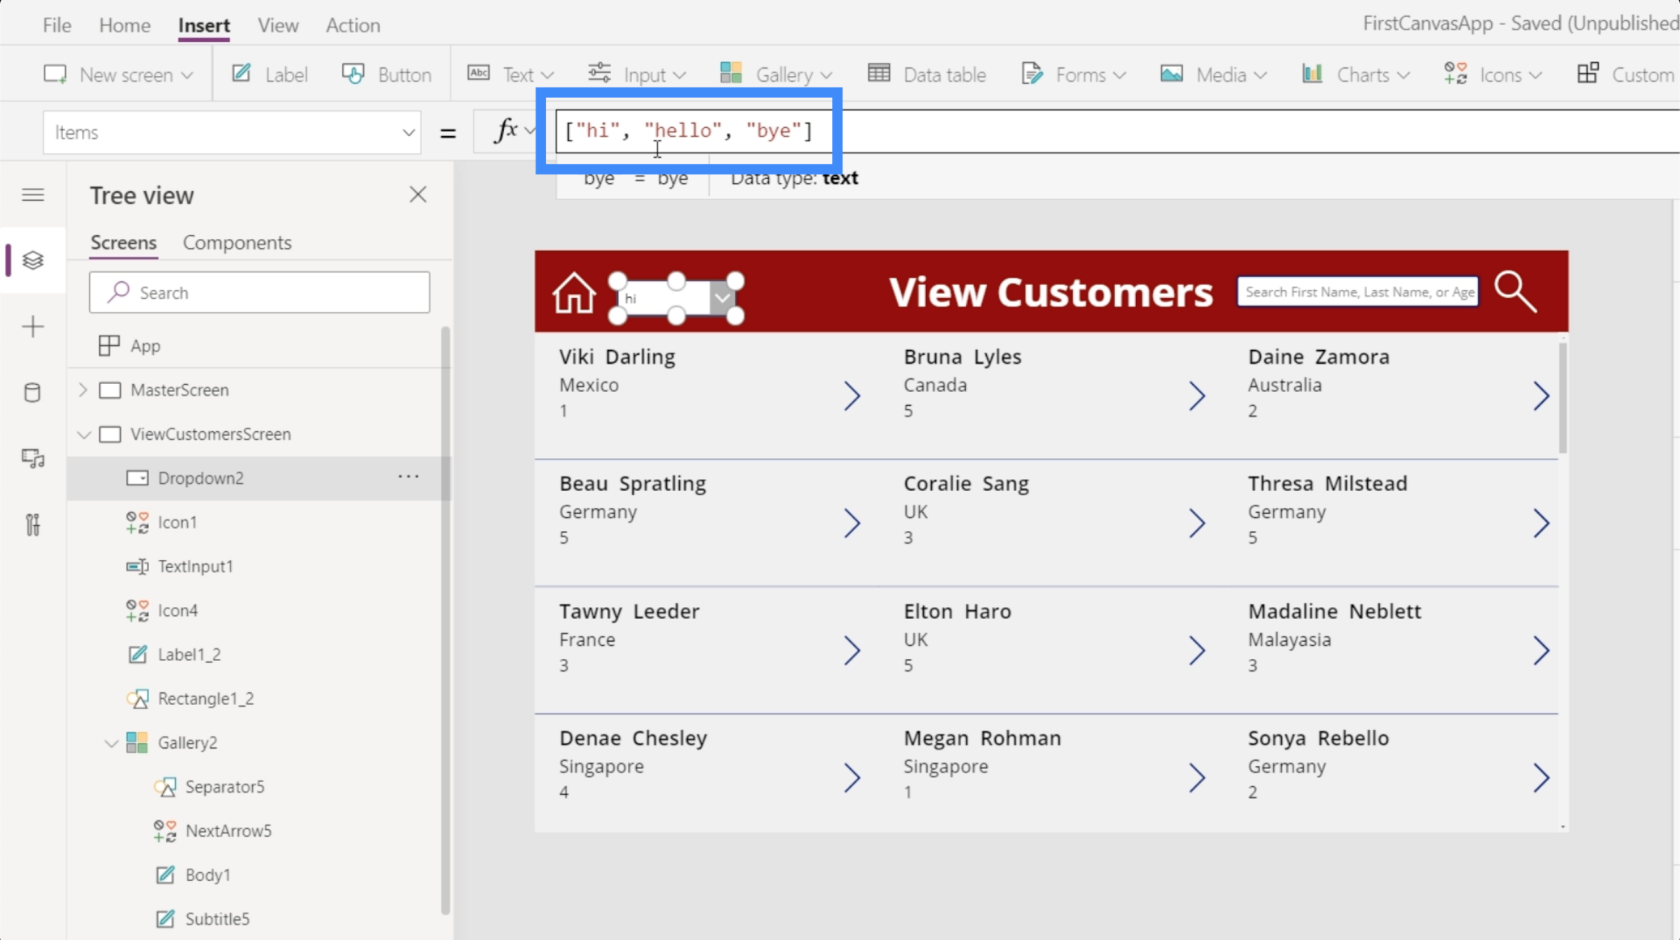Open the File menu
This screenshot has width=1680, height=940.
tap(57, 25)
